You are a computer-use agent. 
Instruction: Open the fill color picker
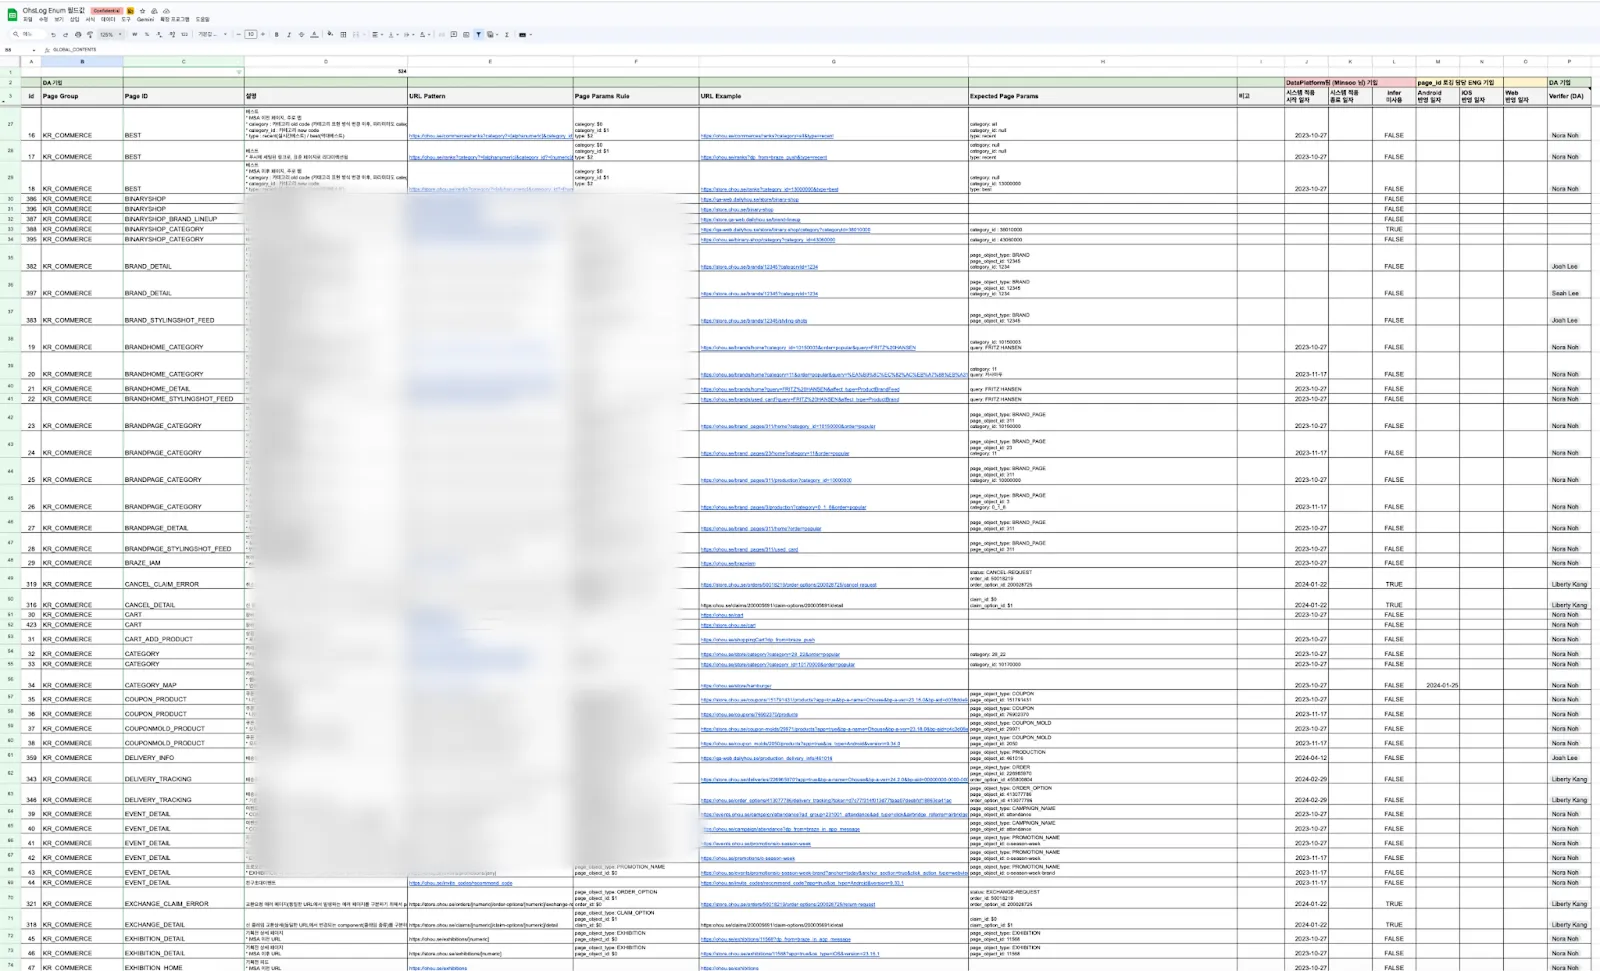[330, 34]
